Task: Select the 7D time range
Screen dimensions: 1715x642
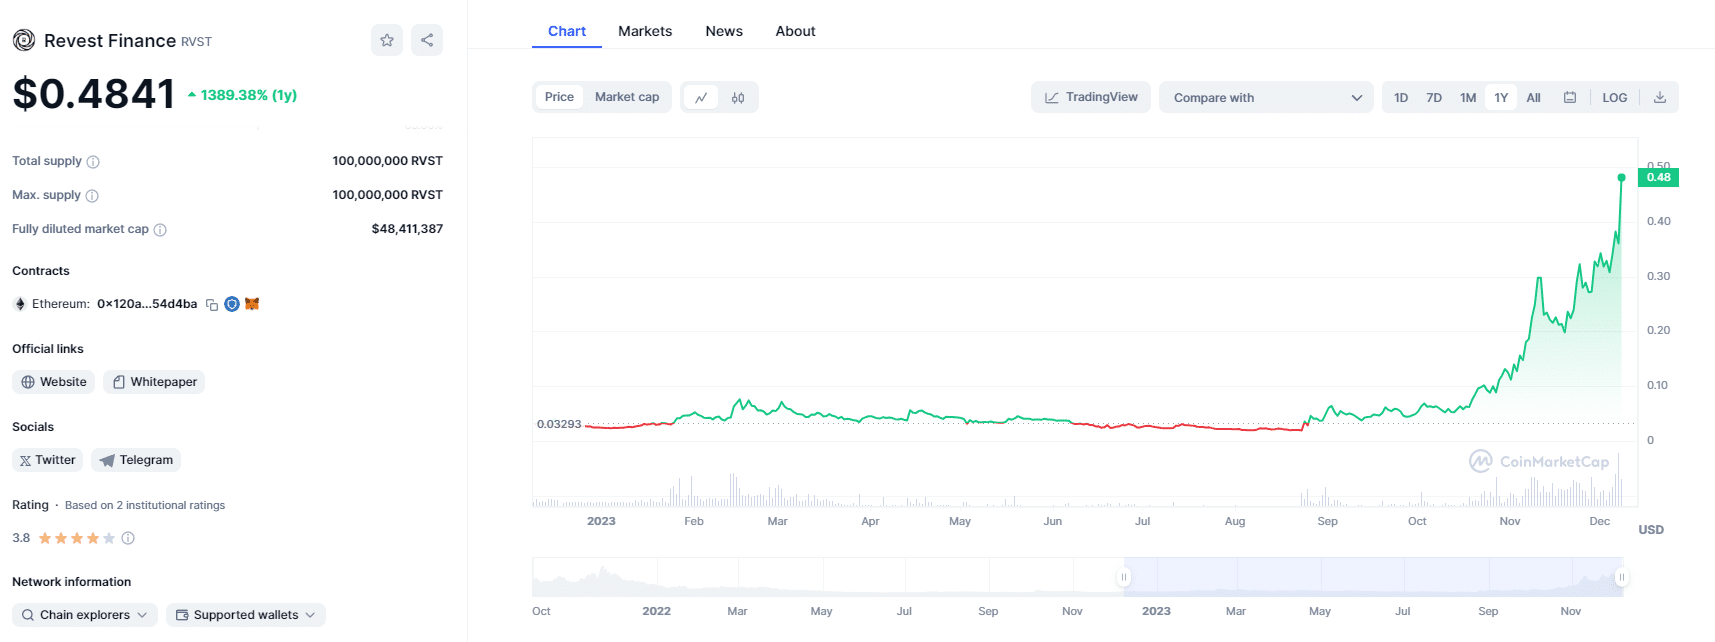Action: coord(1434,98)
